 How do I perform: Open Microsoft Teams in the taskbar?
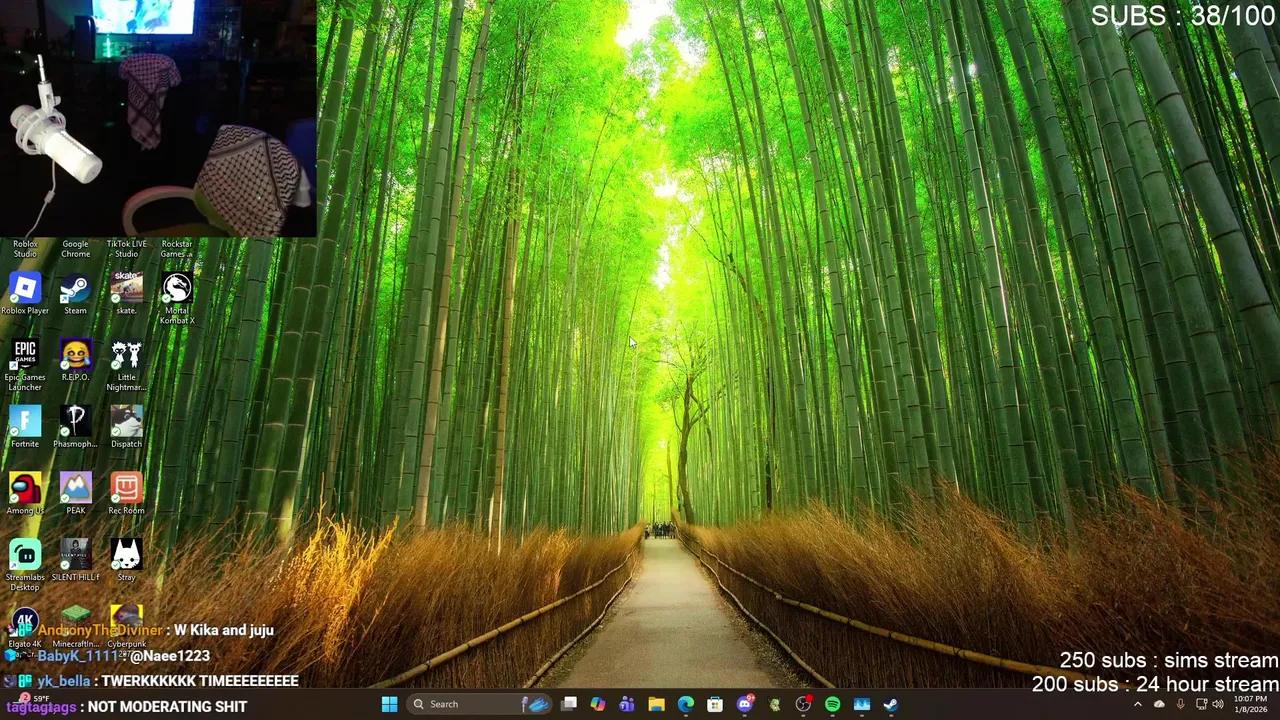[x=627, y=704]
